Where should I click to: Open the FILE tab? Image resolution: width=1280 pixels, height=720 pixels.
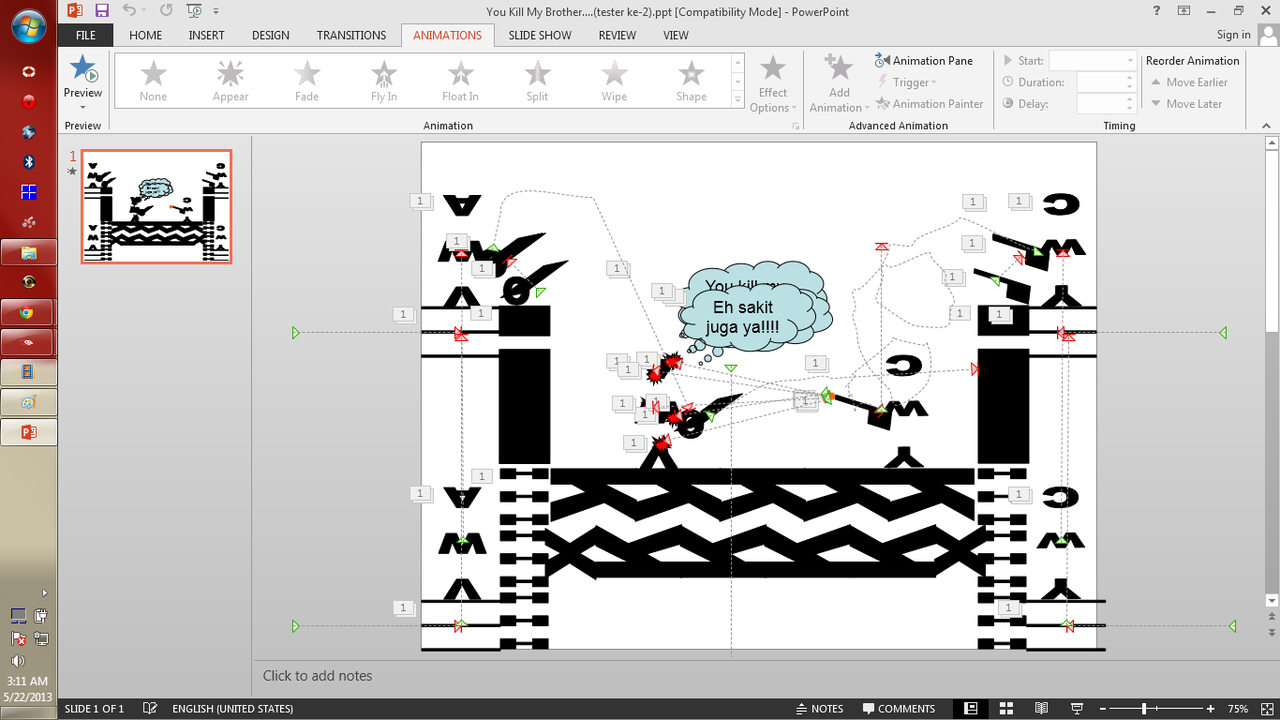click(86, 35)
